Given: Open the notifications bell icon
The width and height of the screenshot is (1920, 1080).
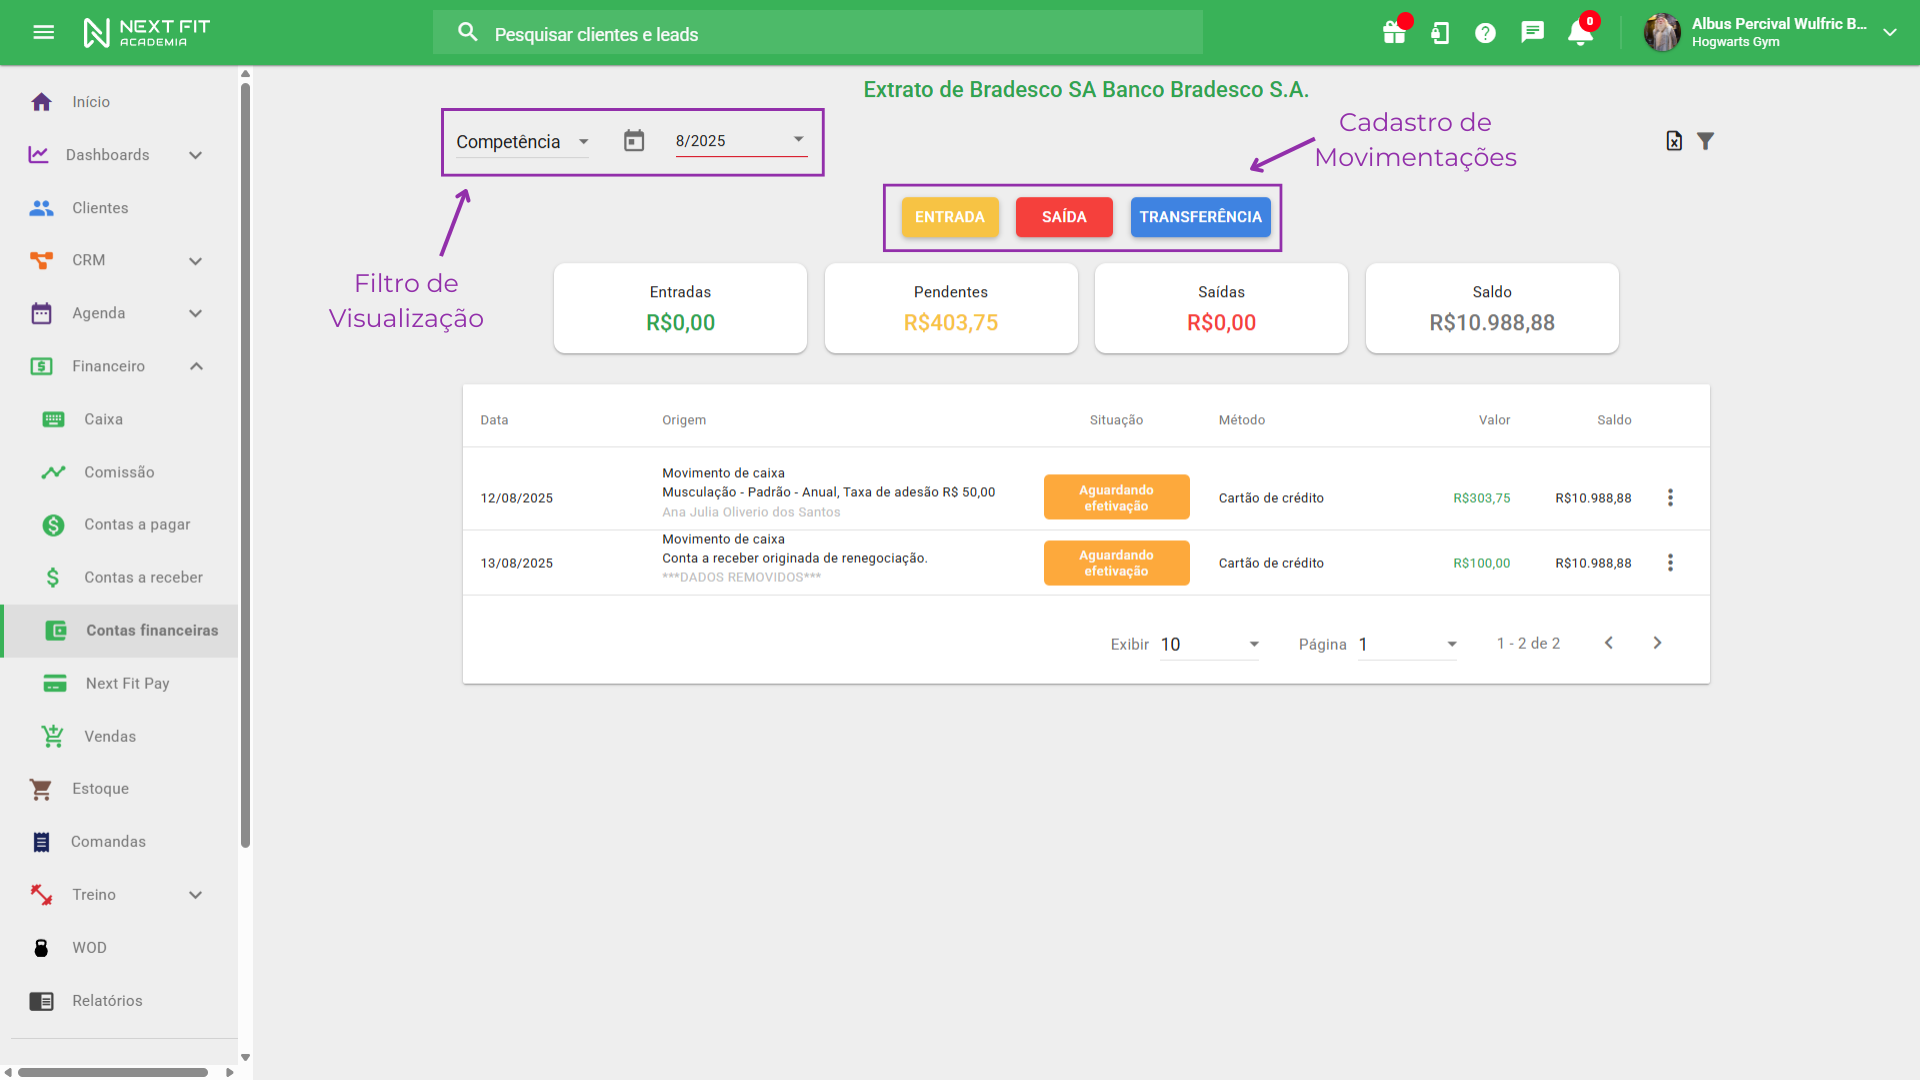Looking at the screenshot, I should 1579,33.
